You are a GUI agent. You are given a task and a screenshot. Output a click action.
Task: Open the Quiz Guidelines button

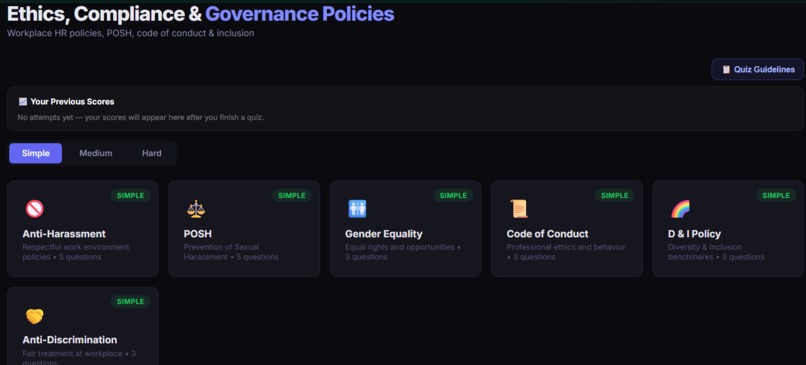(757, 69)
